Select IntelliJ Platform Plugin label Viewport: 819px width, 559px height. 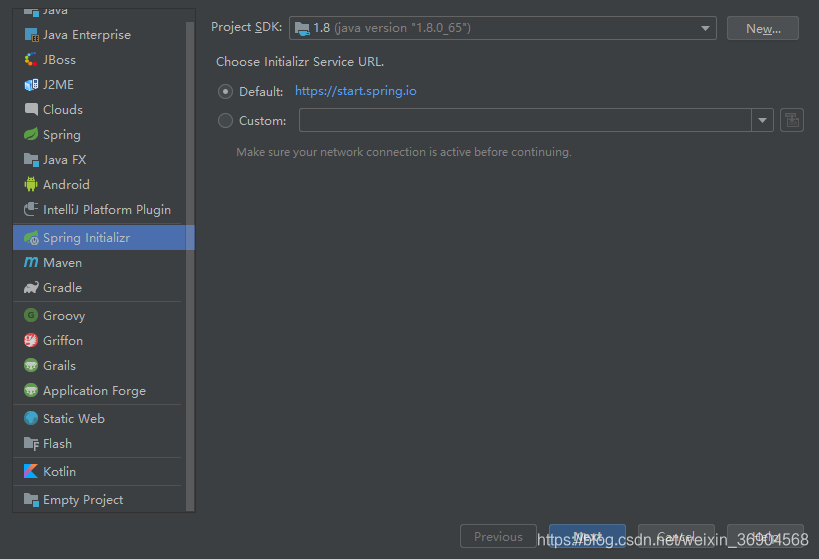pos(107,209)
